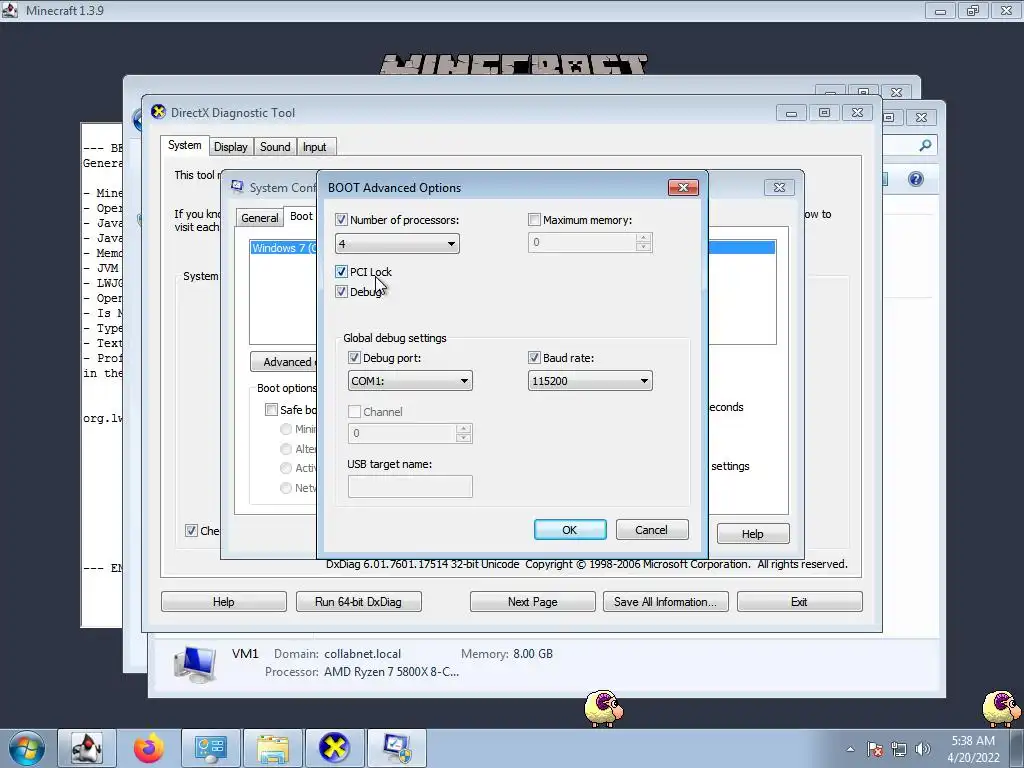Switch to System Configuration taskbar icon
This screenshot has width=1024, height=768.
(x=396, y=748)
